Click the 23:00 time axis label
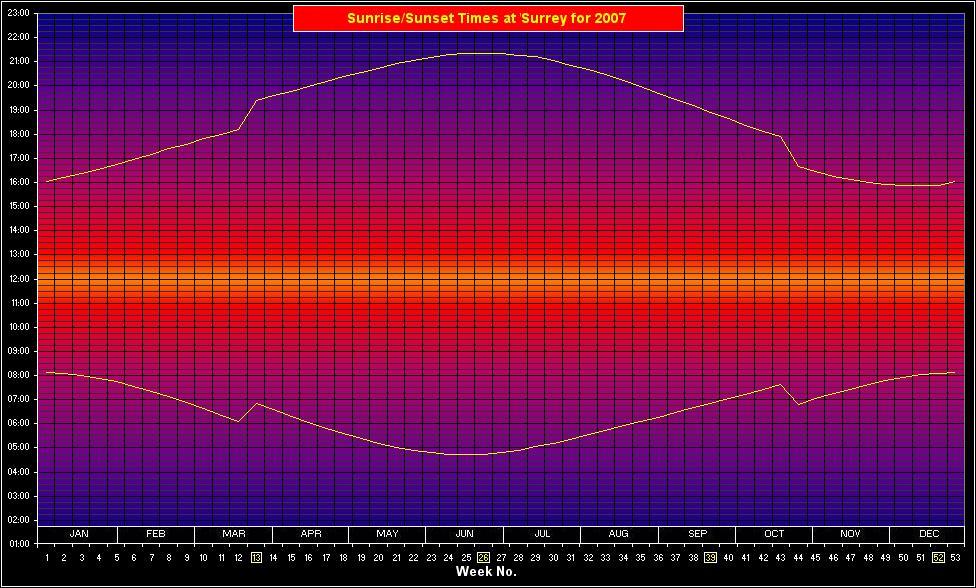976x588 pixels. click(x=19, y=11)
